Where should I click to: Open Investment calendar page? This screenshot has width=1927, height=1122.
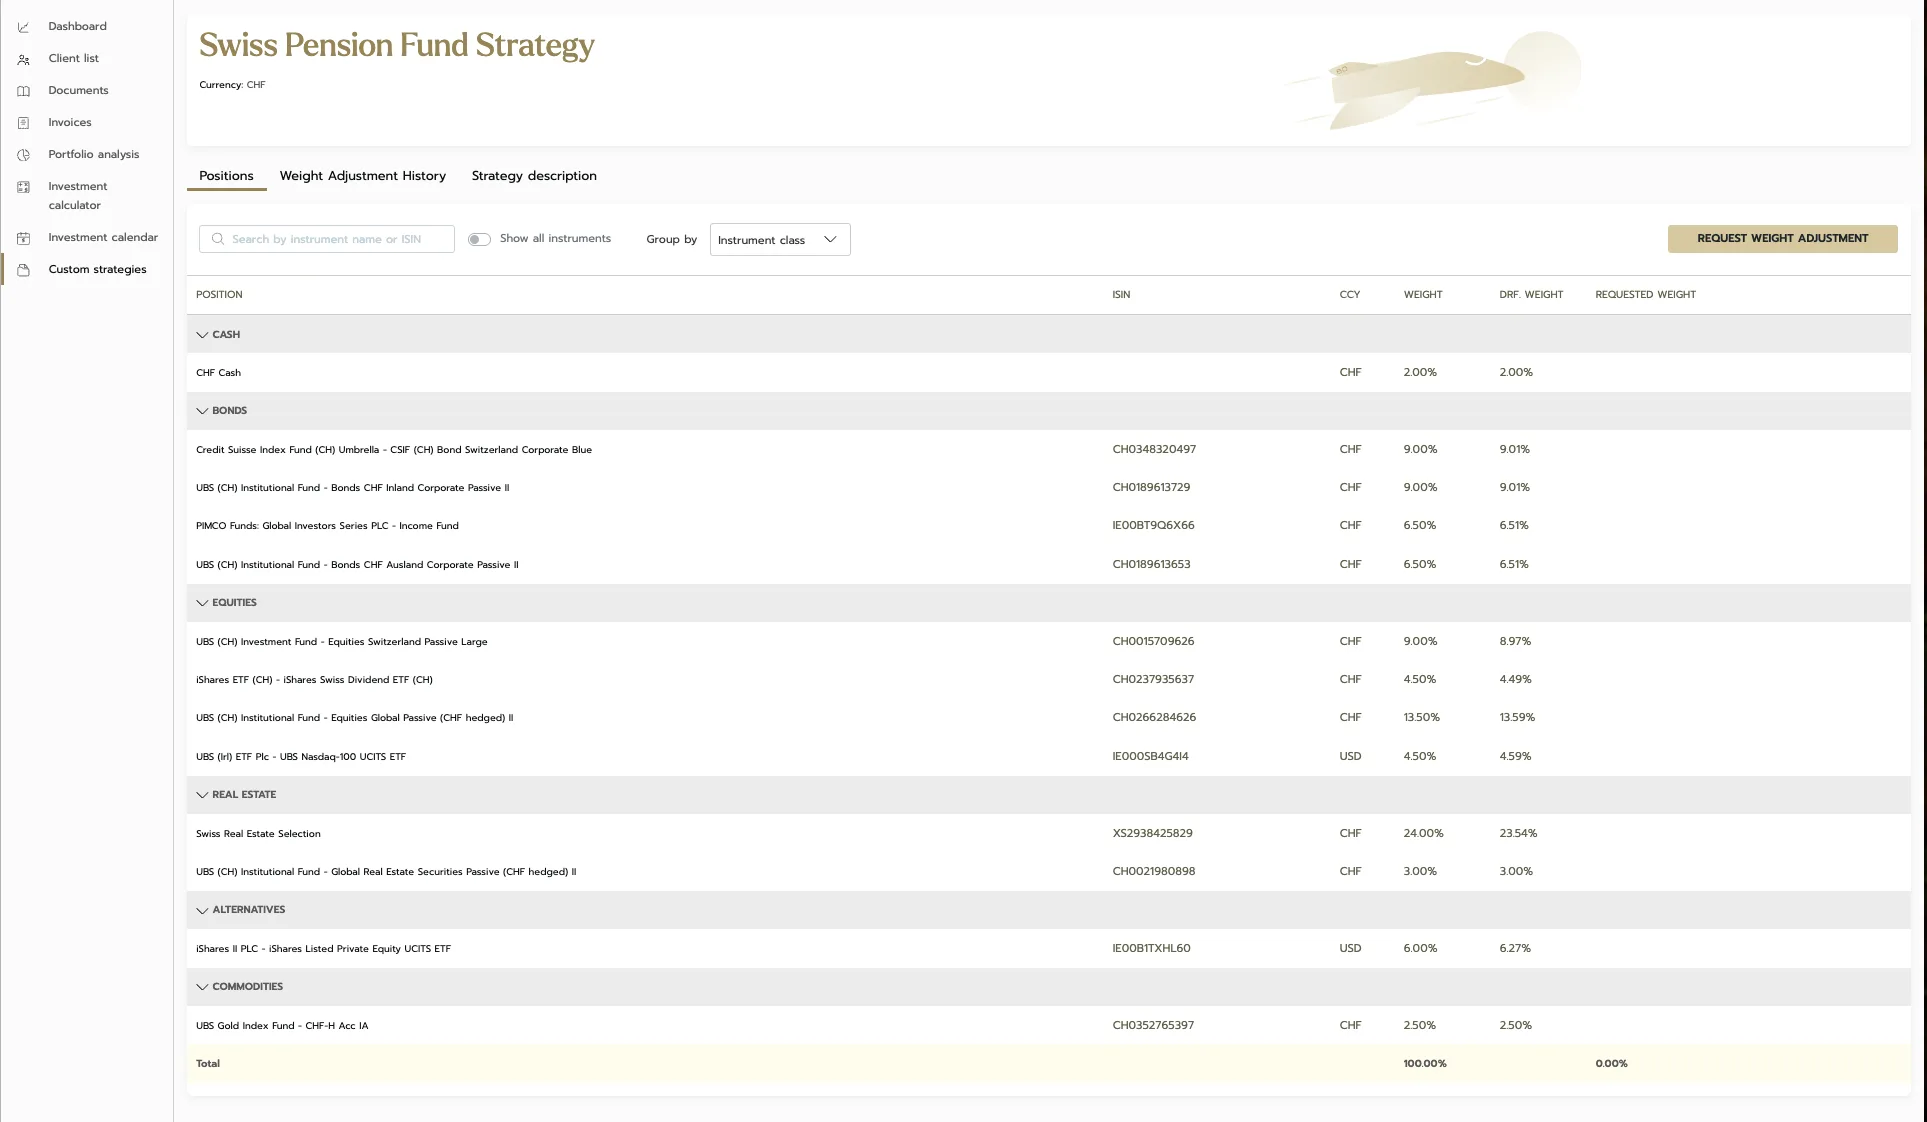tap(103, 237)
